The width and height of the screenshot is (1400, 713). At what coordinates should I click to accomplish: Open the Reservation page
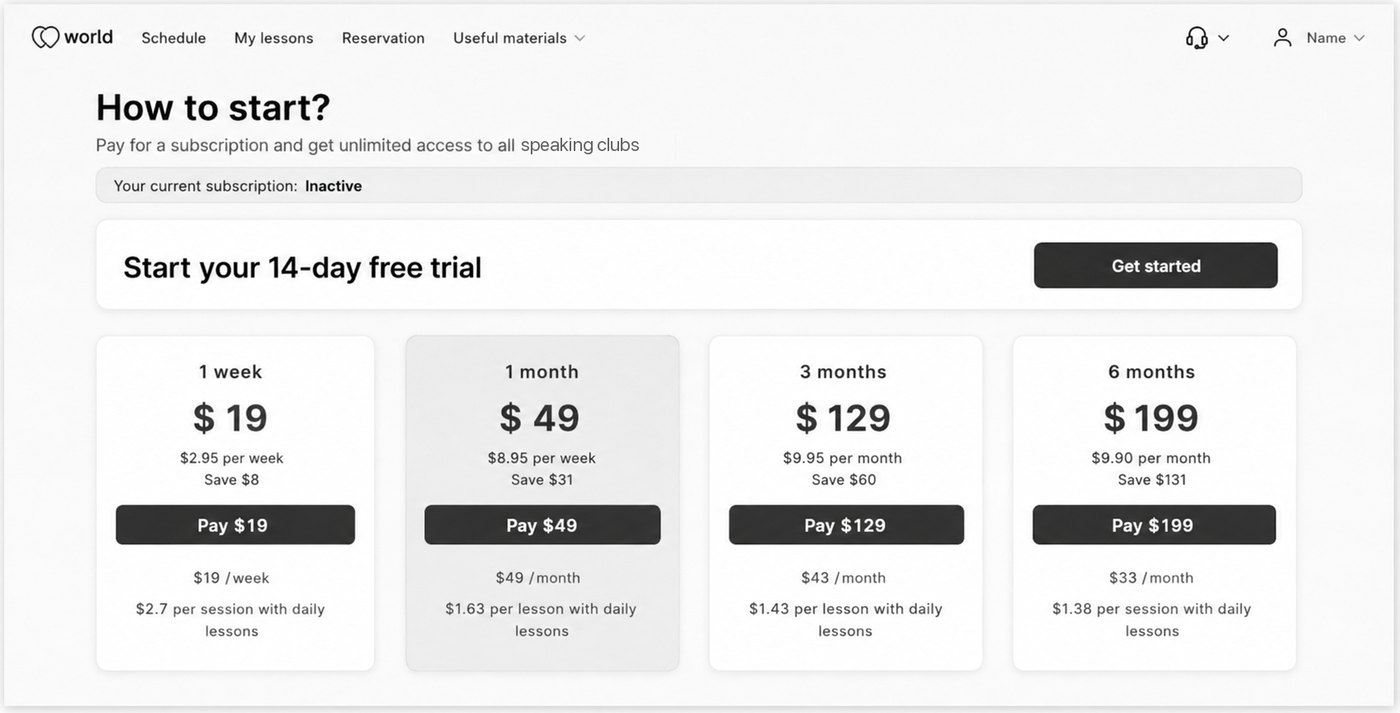(x=383, y=38)
